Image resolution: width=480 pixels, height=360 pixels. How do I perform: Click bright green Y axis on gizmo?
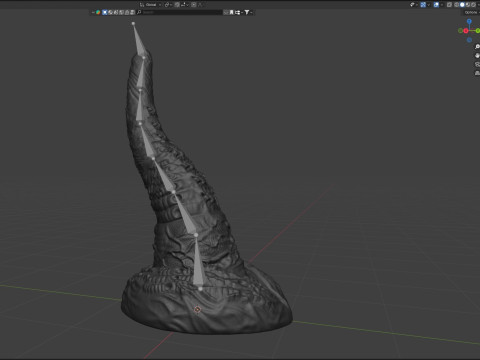pos(478,31)
